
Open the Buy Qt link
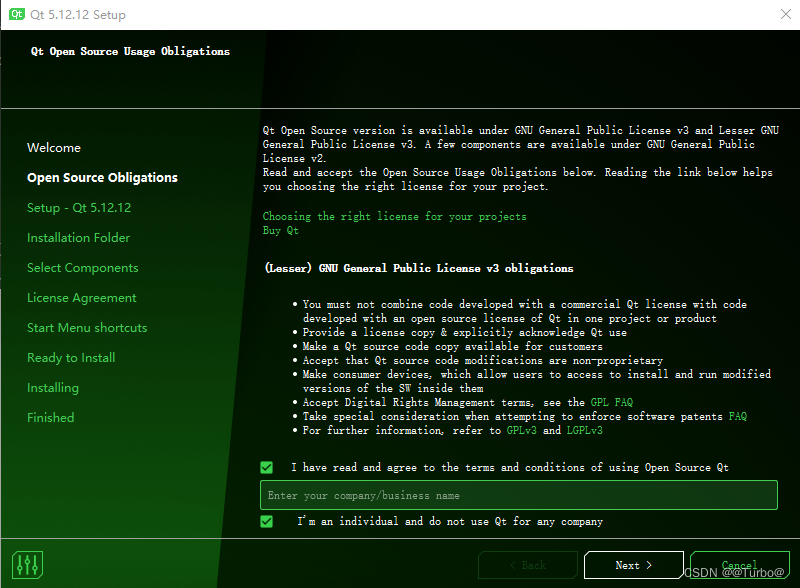pos(281,231)
